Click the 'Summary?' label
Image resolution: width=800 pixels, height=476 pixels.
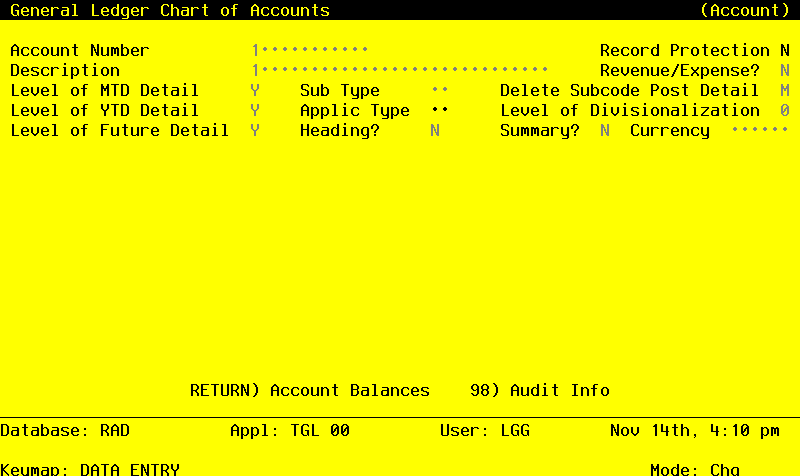click(x=540, y=130)
